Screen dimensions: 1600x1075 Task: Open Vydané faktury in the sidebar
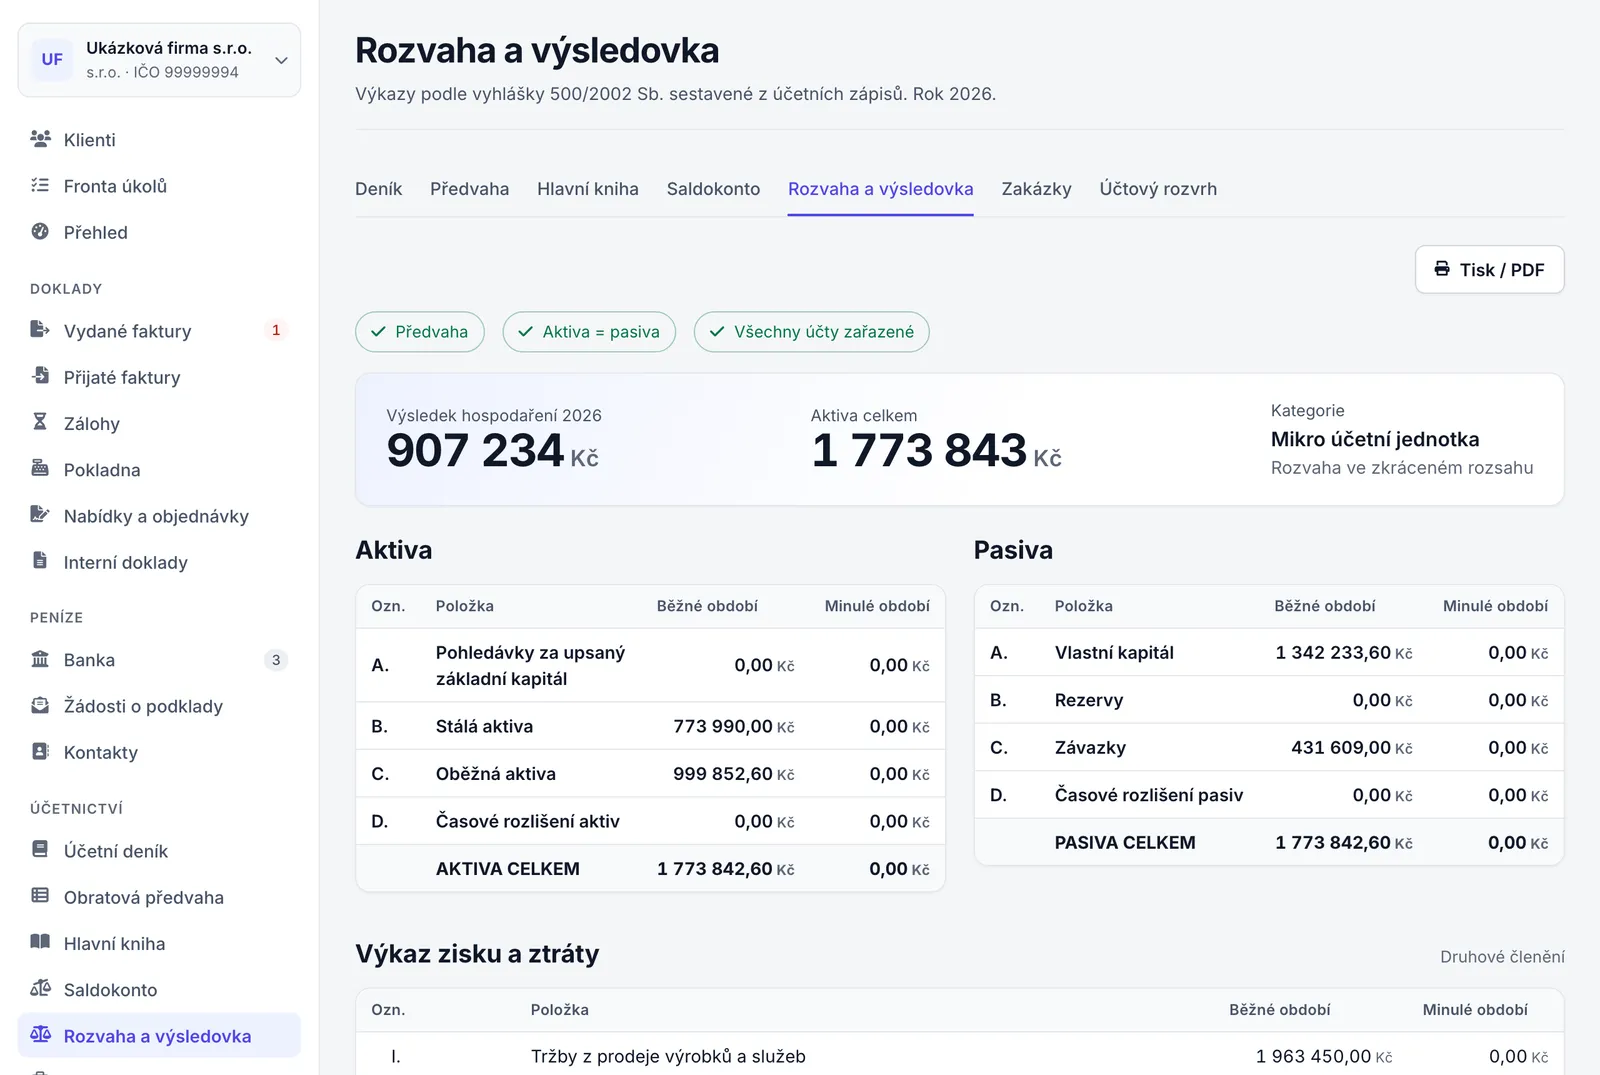click(159, 331)
